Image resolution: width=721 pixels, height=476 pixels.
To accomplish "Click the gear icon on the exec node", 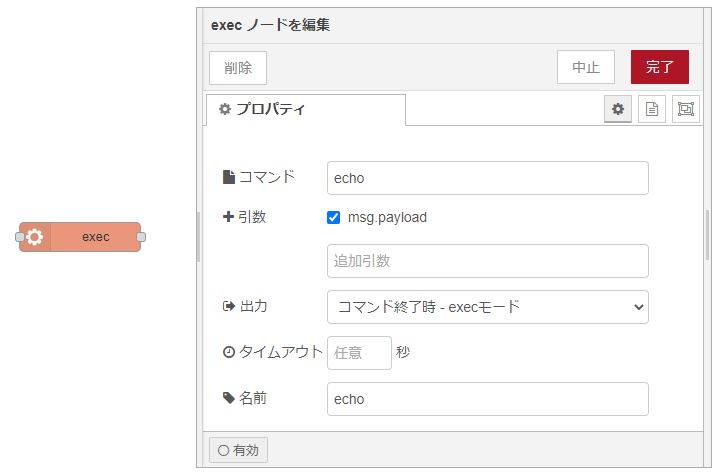I will pos(35,237).
